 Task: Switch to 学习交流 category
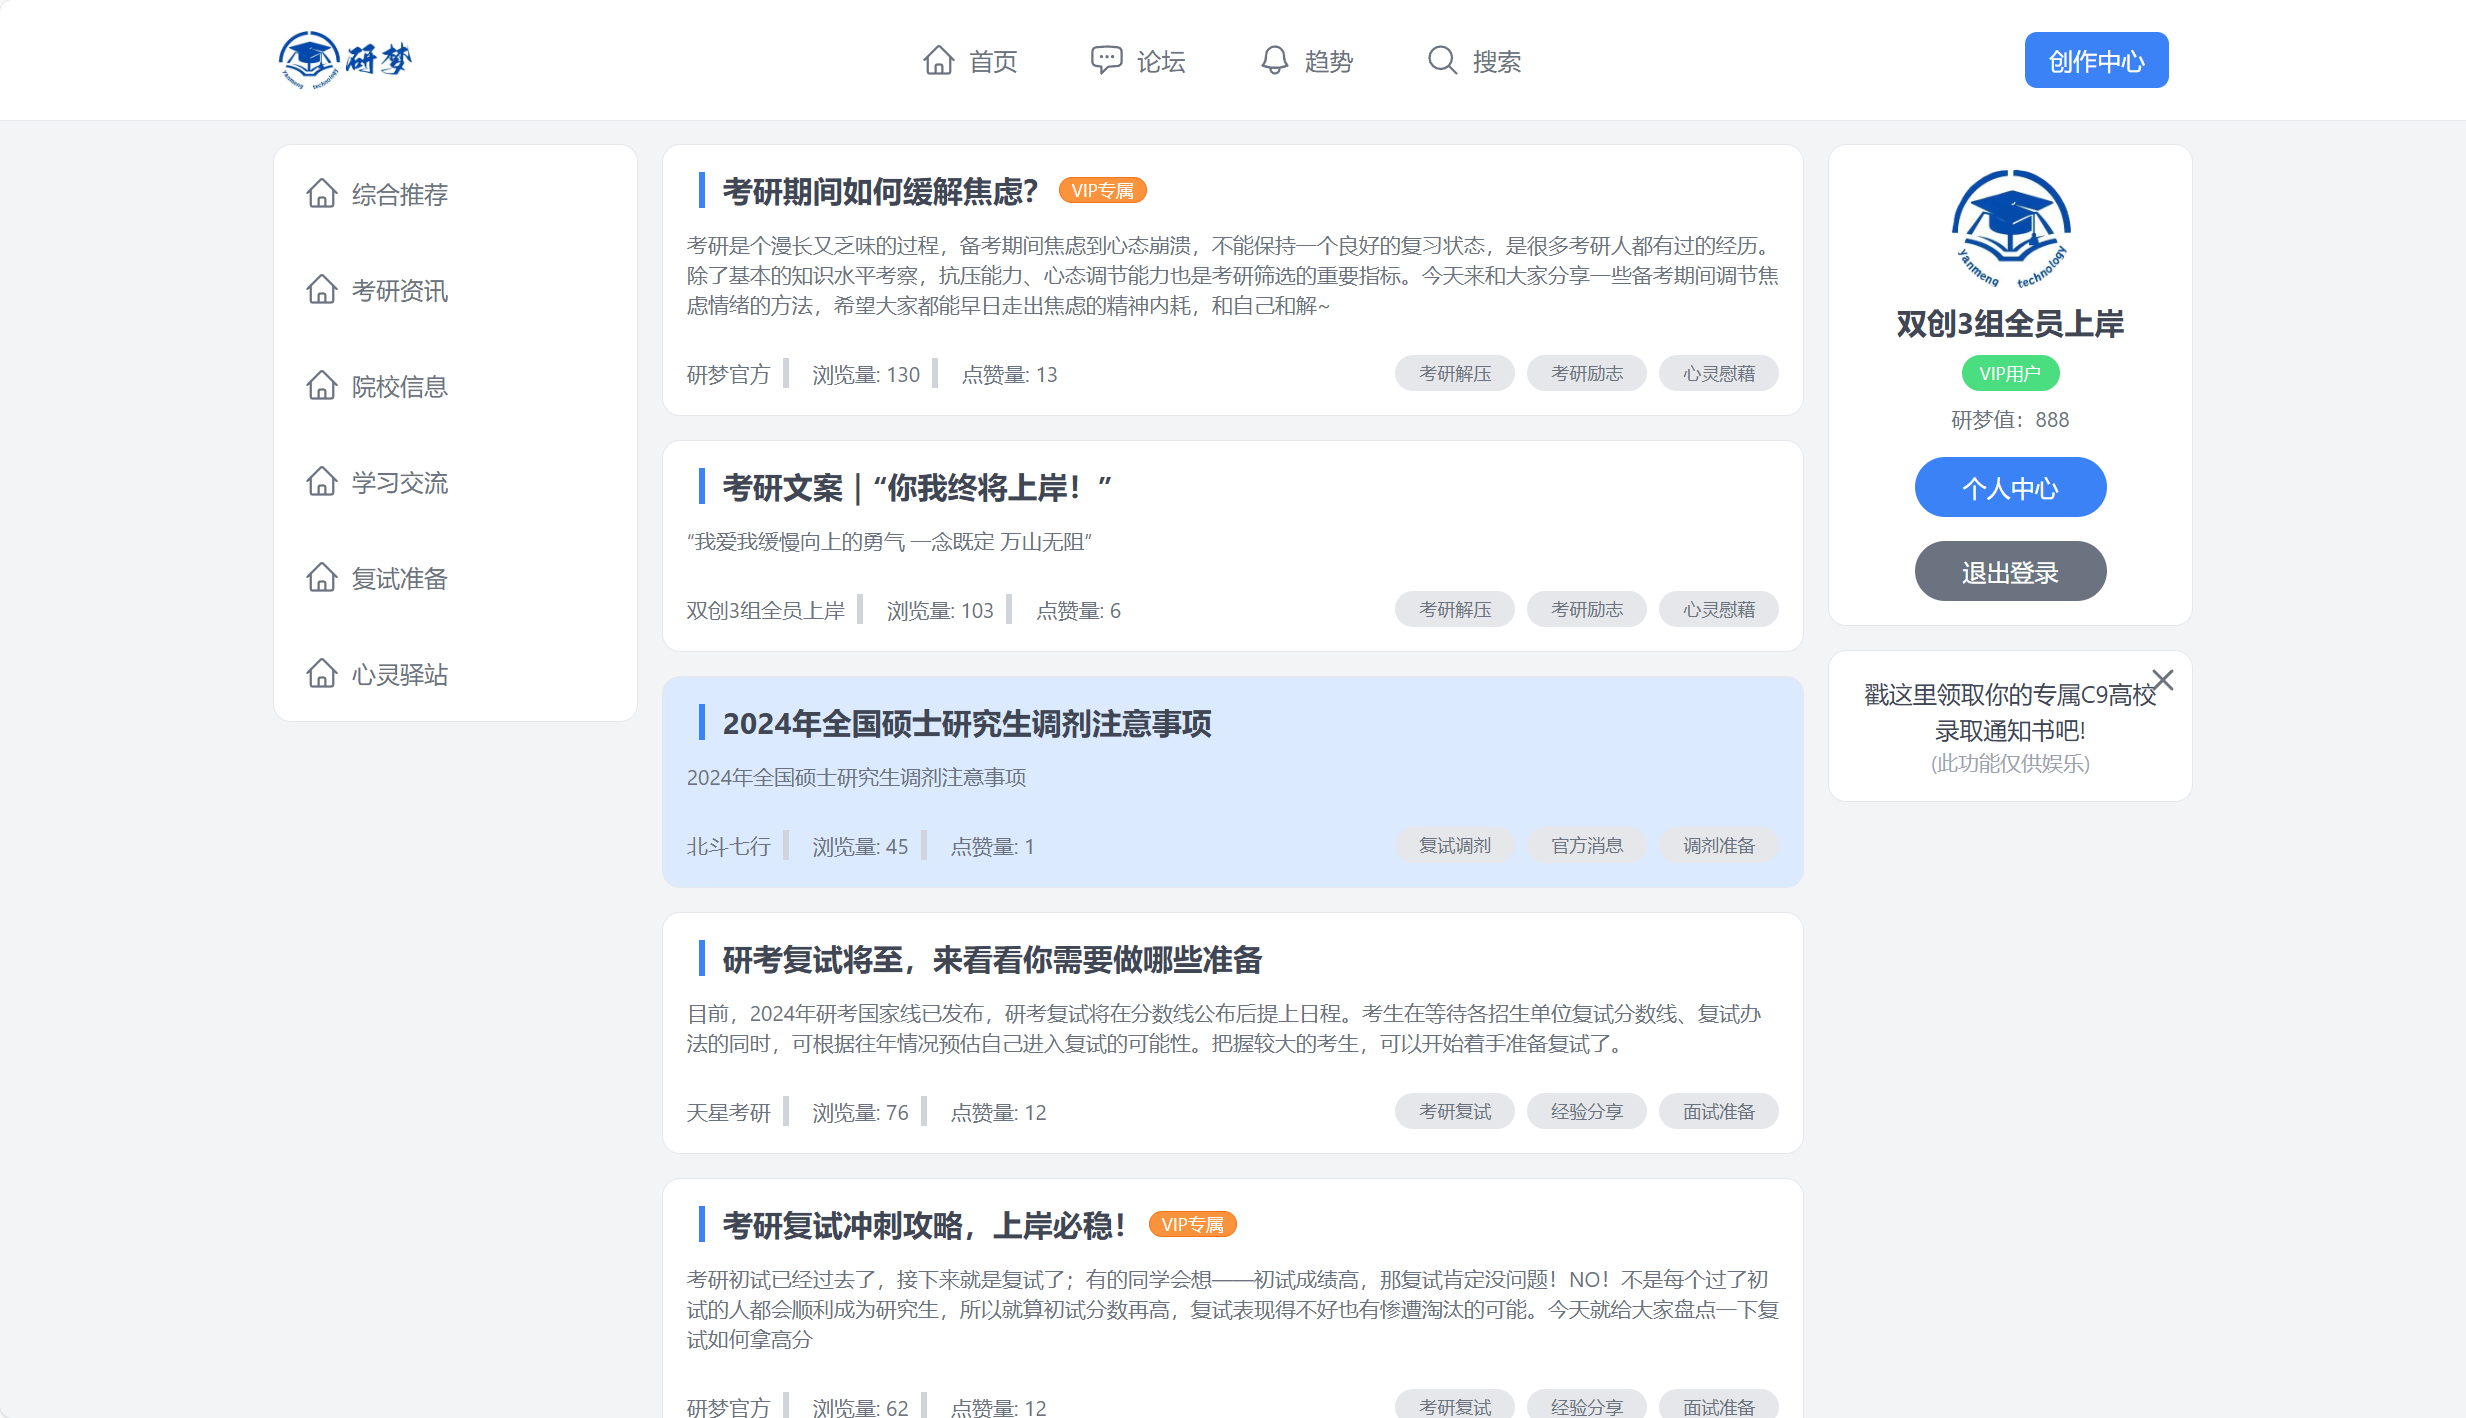click(x=399, y=482)
